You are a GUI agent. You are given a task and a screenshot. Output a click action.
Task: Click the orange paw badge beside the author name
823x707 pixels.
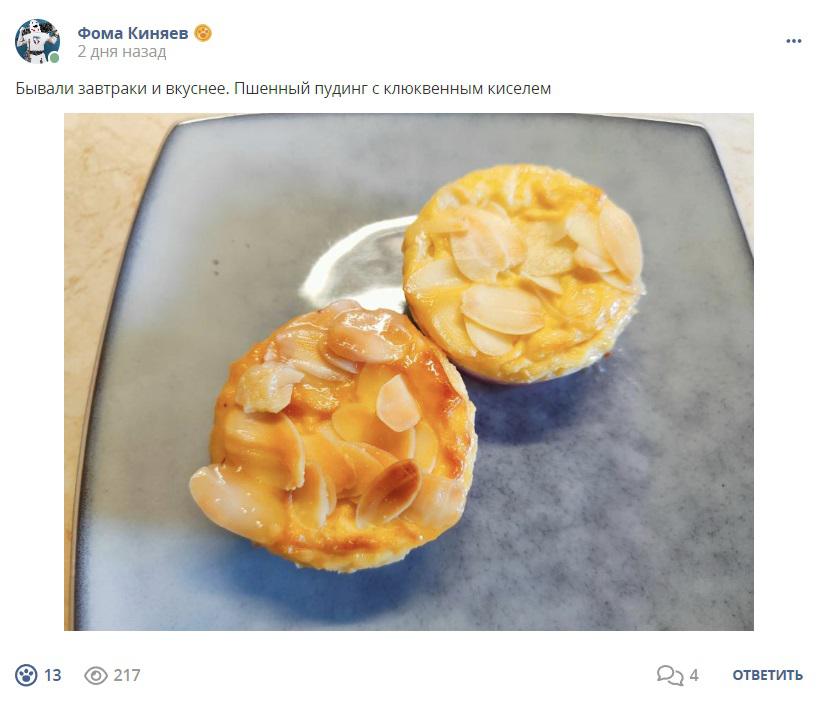(x=203, y=33)
